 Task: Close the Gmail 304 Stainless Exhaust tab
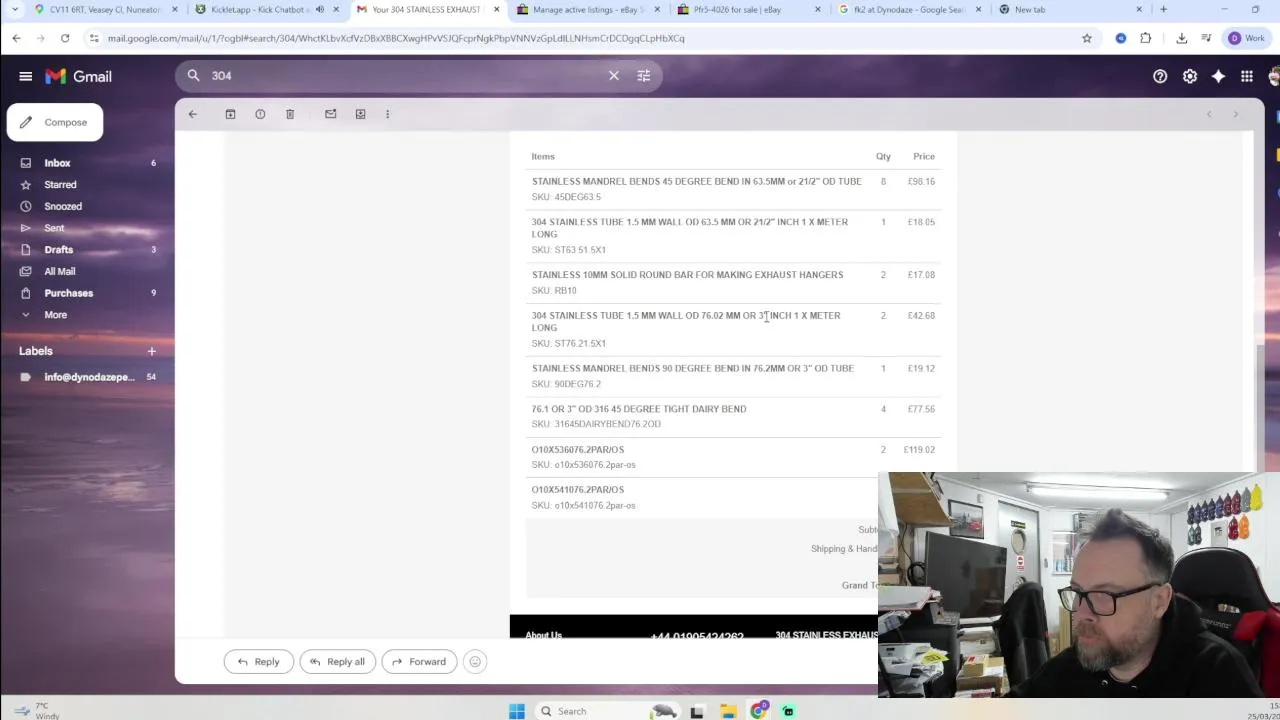(x=496, y=10)
